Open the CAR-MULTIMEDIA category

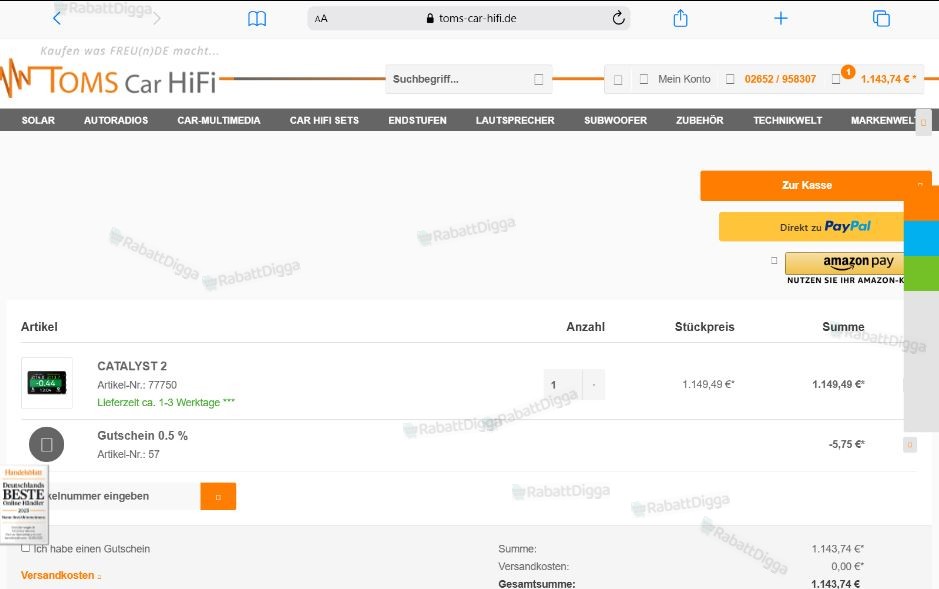click(x=219, y=120)
